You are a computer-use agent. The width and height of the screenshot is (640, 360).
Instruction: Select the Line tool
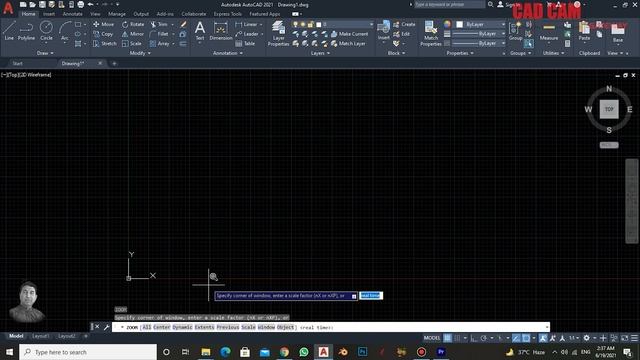click(9, 31)
